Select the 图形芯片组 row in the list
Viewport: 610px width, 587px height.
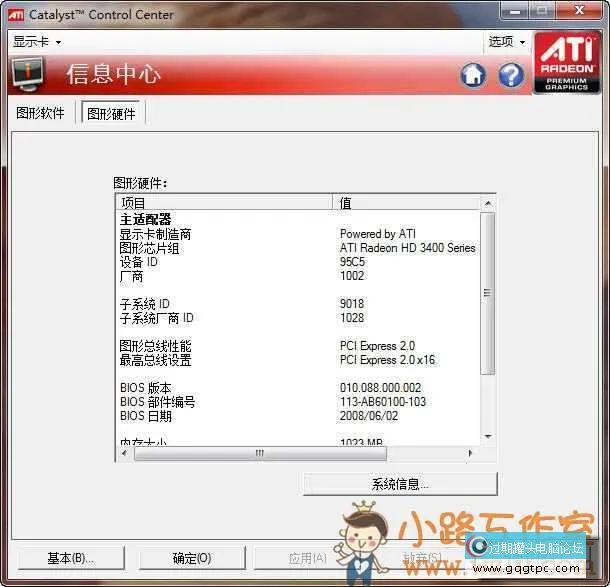coord(150,248)
